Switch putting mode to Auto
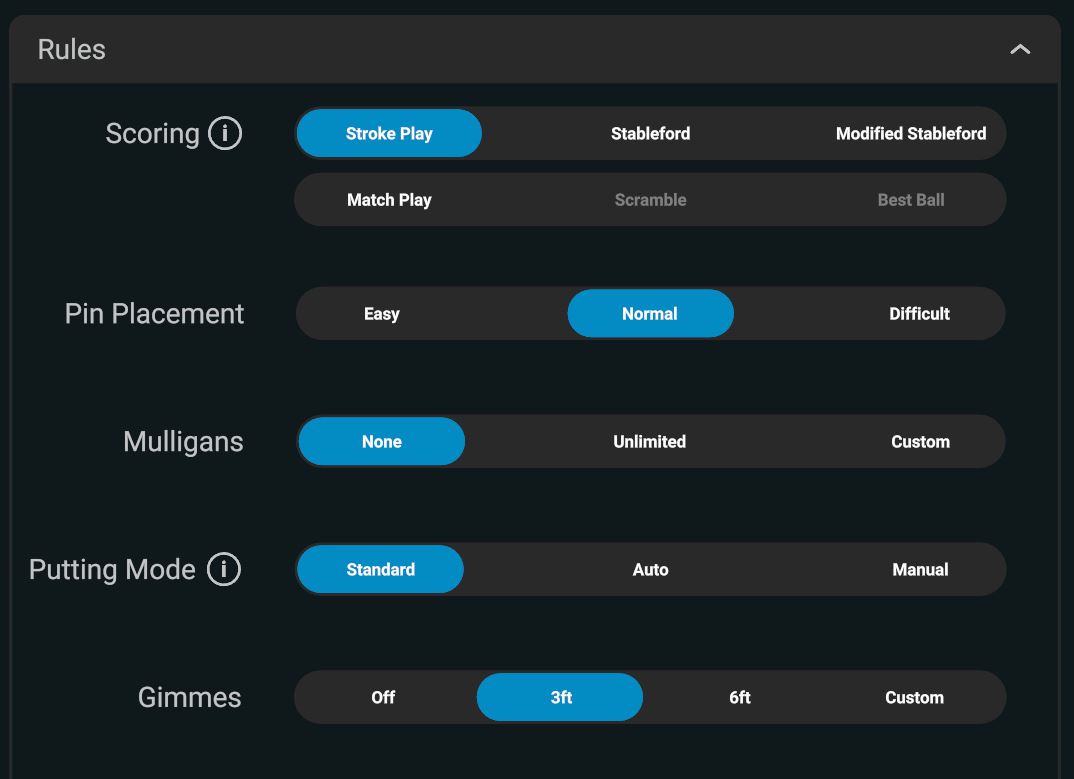 point(650,570)
